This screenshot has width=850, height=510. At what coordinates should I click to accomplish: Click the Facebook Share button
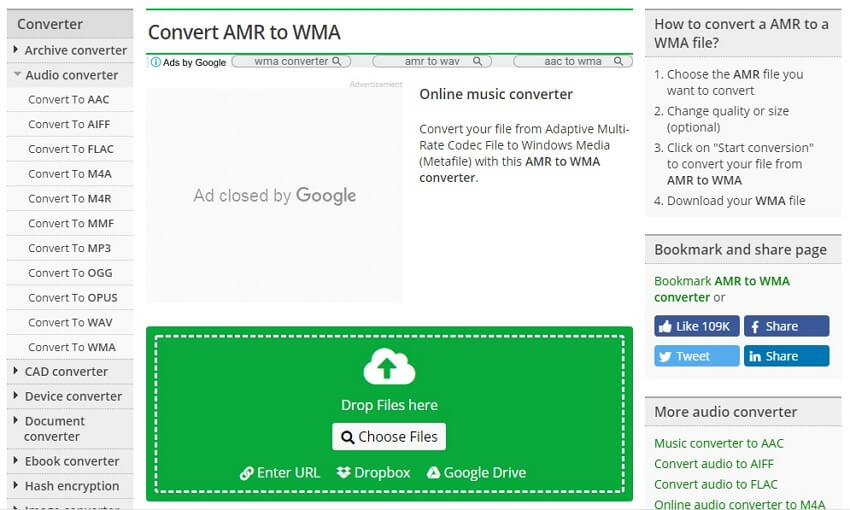(787, 326)
